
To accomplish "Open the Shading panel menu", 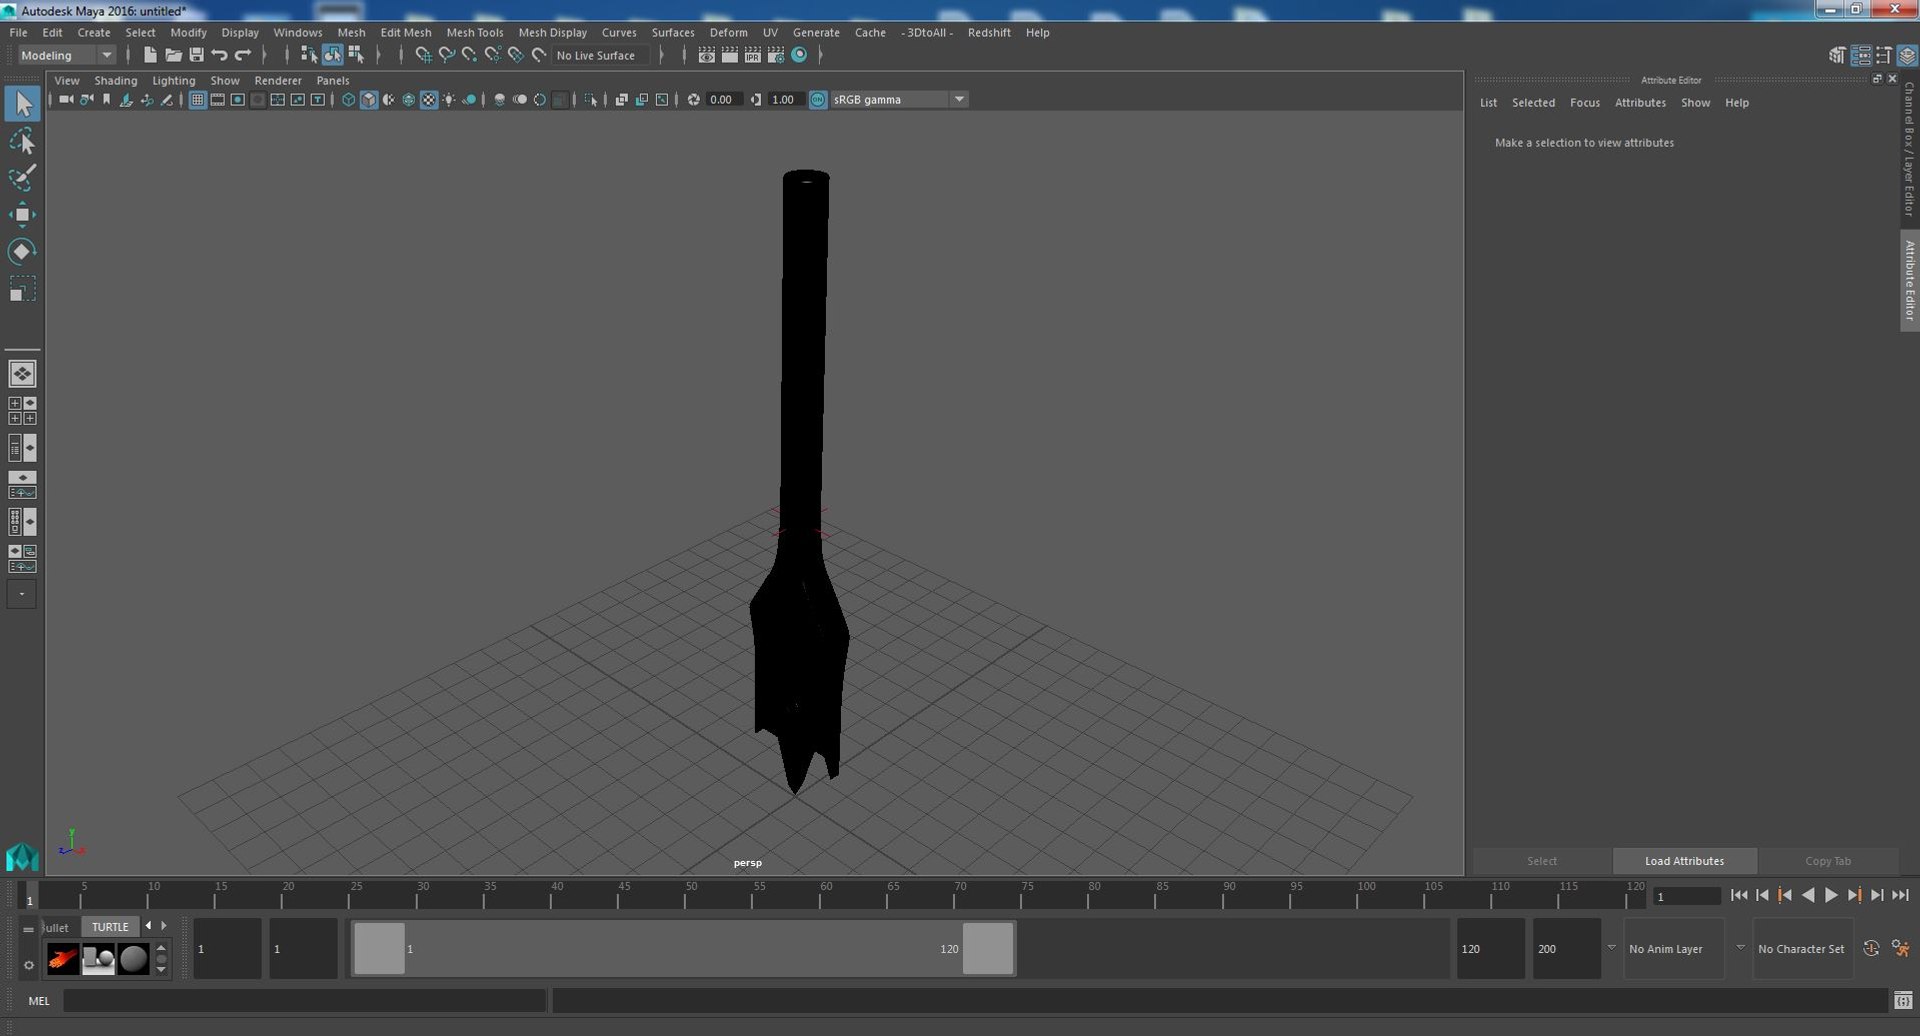I will pyautogui.click(x=115, y=80).
